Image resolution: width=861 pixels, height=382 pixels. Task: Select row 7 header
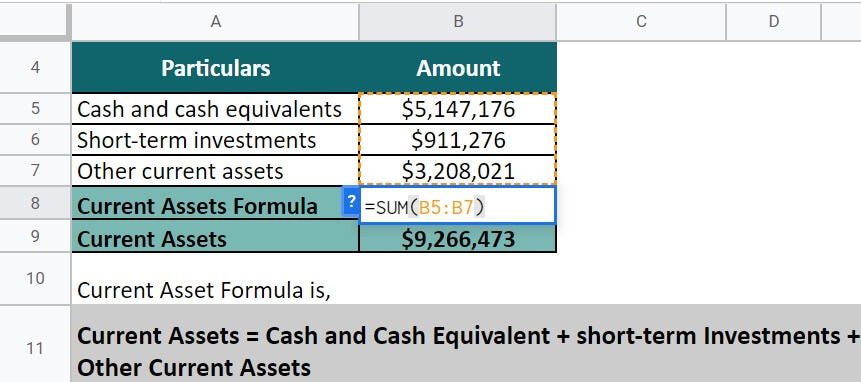(35, 171)
